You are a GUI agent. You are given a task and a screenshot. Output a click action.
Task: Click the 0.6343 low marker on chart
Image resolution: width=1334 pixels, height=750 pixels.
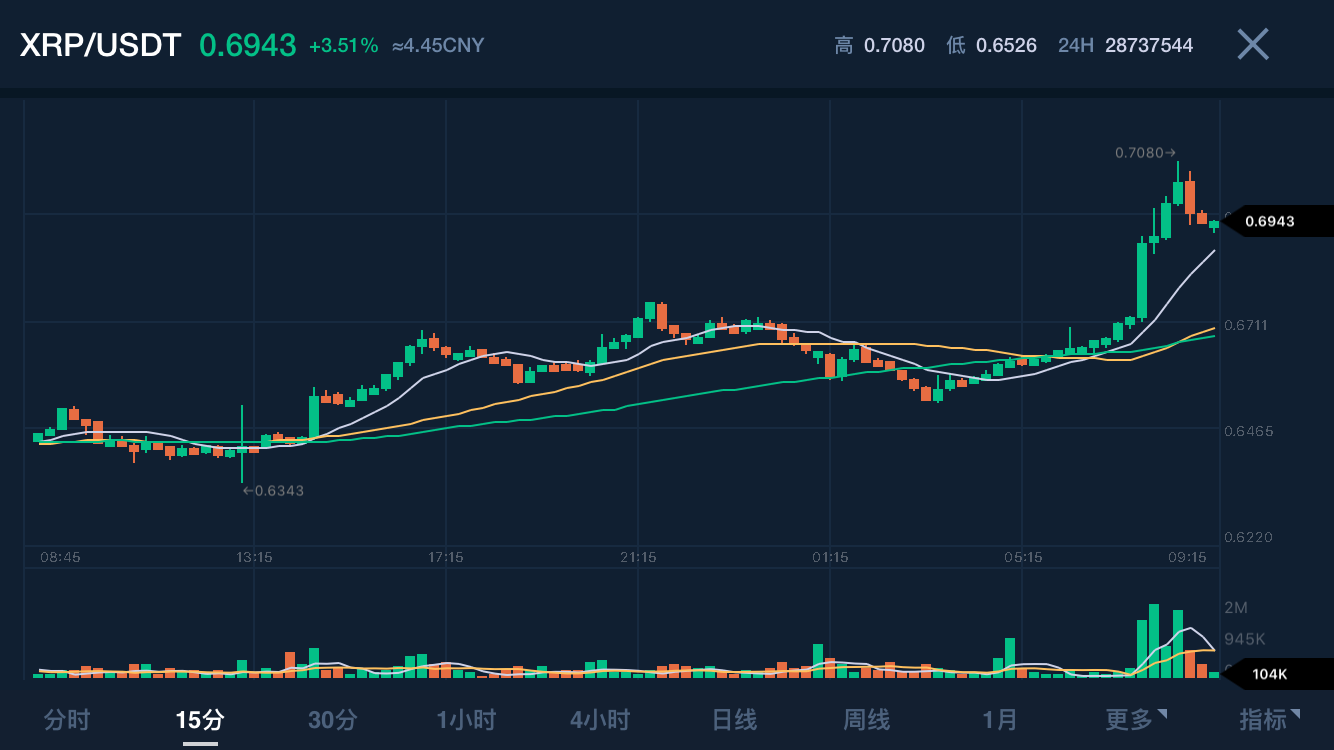[273, 491]
